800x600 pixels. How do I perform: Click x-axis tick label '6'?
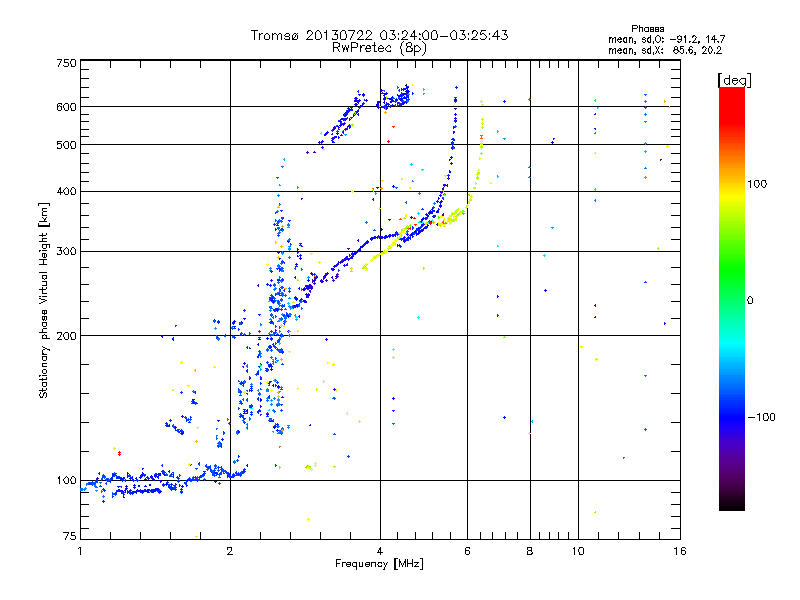pos(467,551)
